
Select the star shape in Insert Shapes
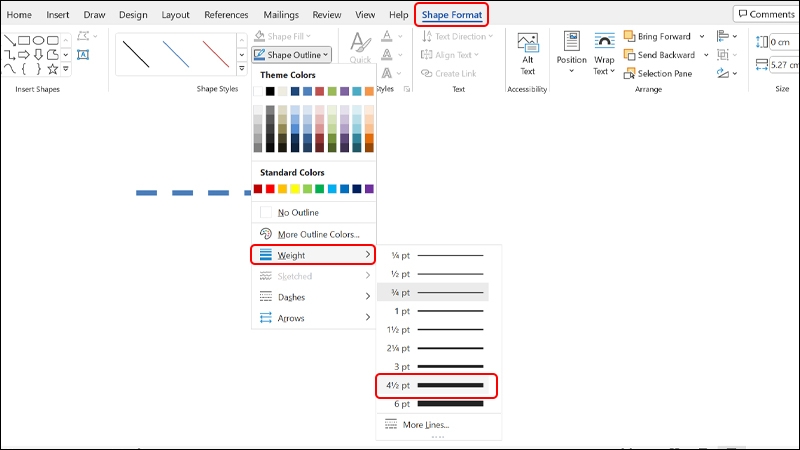(53, 68)
